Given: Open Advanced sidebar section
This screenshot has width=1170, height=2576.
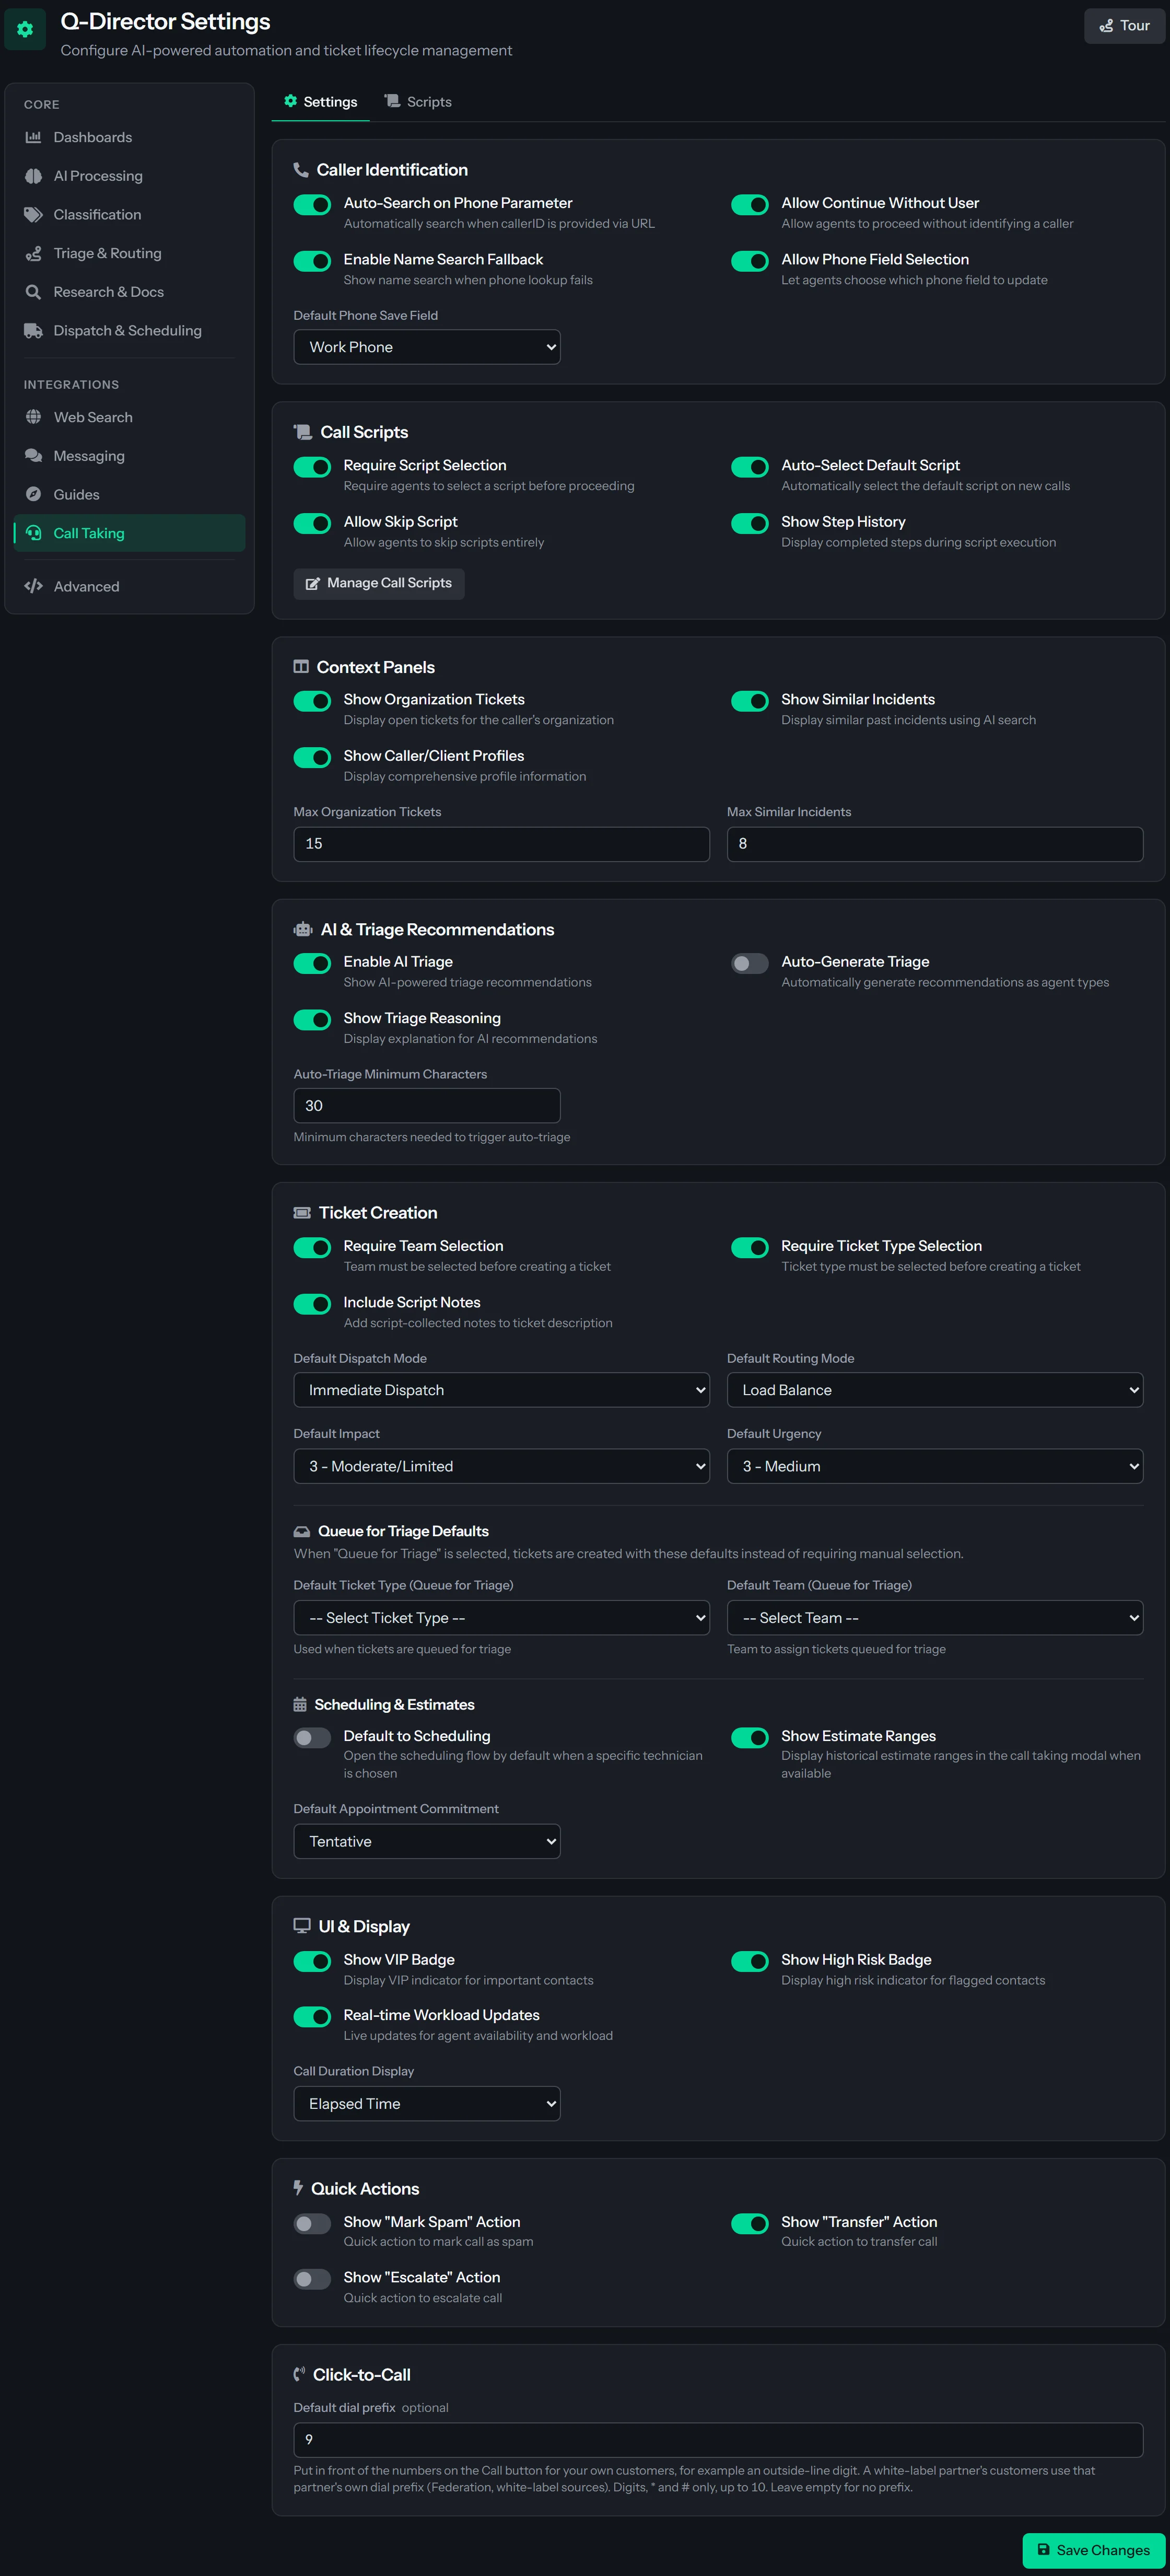Looking at the screenshot, I should pos(130,586).
